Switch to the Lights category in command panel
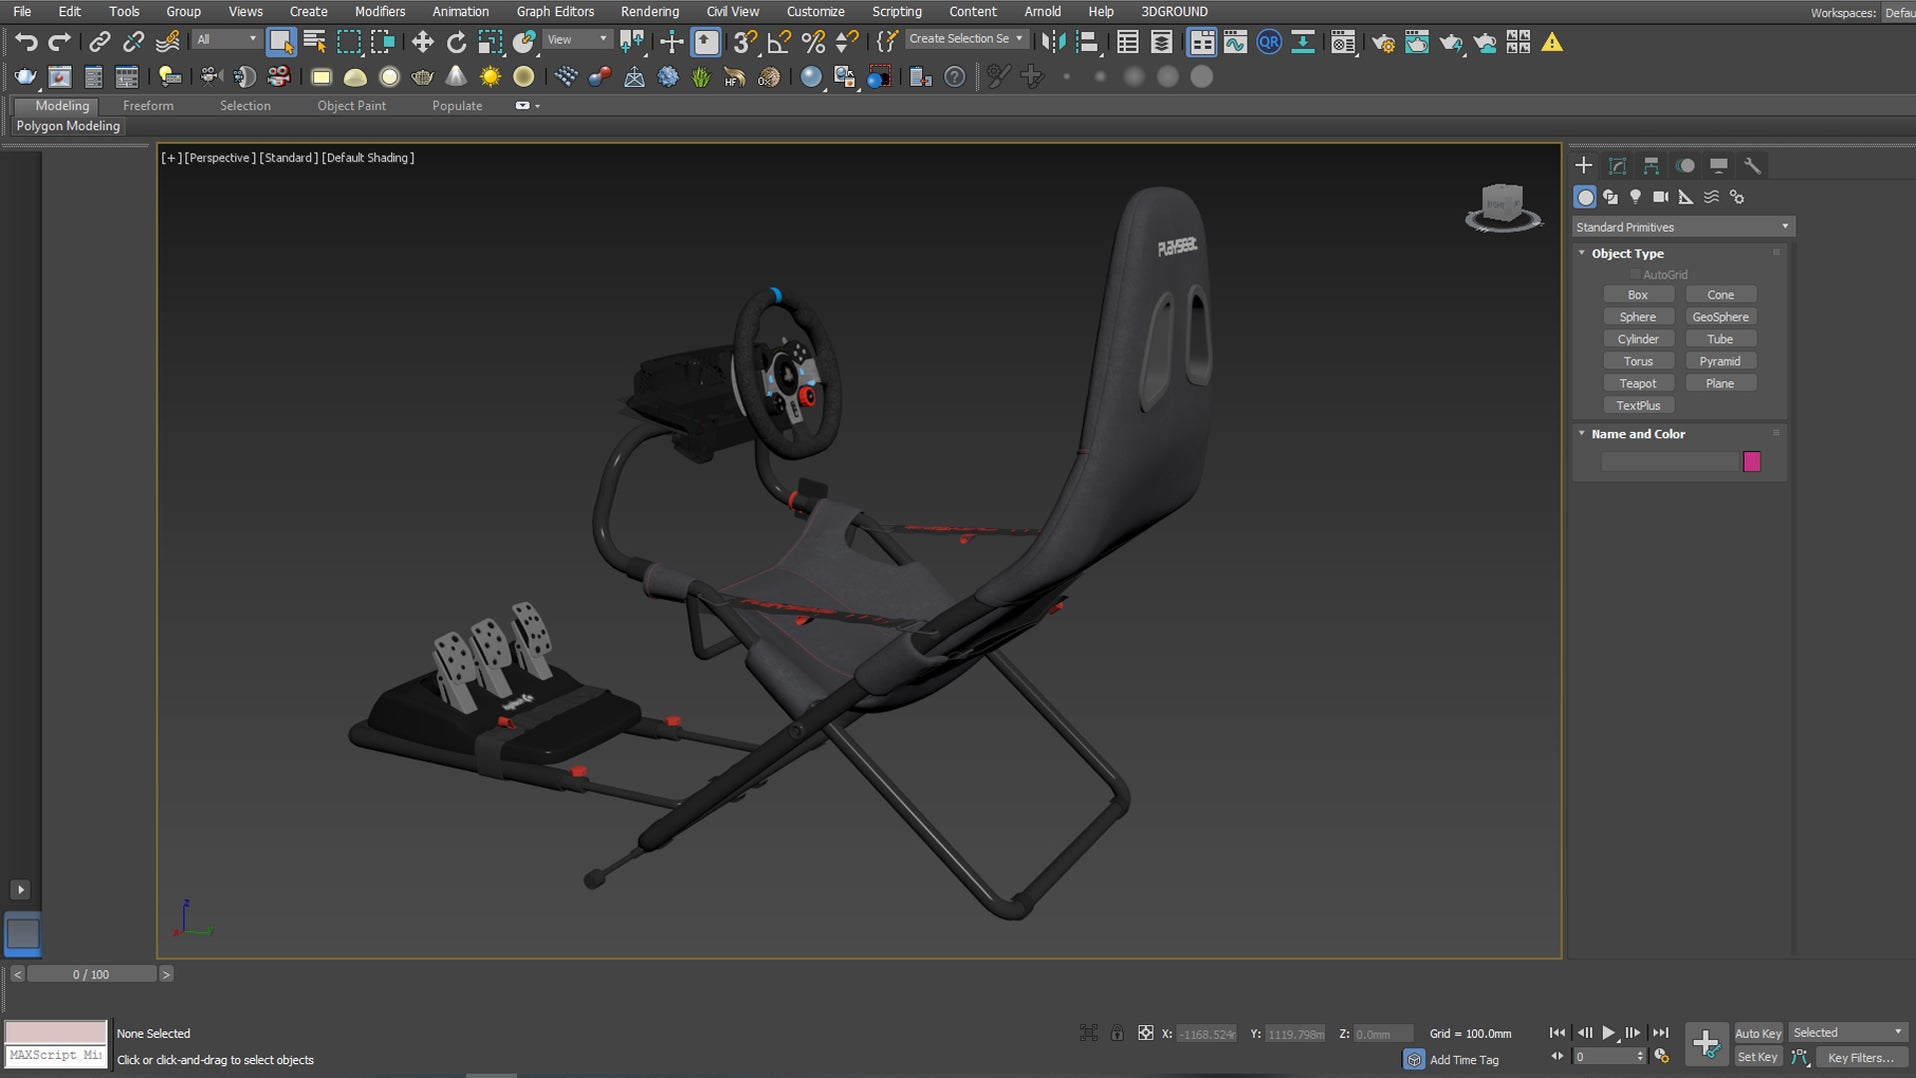 click(1635, 197)
